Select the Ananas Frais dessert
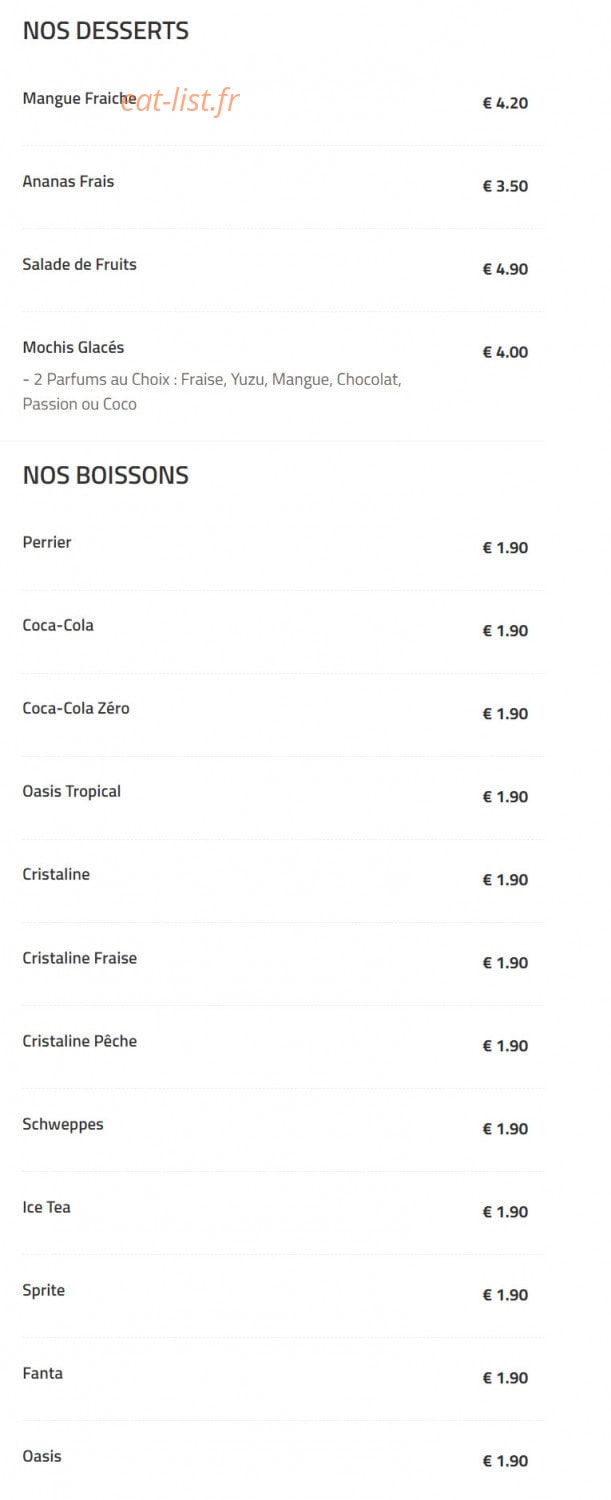 tap(68, 181)
